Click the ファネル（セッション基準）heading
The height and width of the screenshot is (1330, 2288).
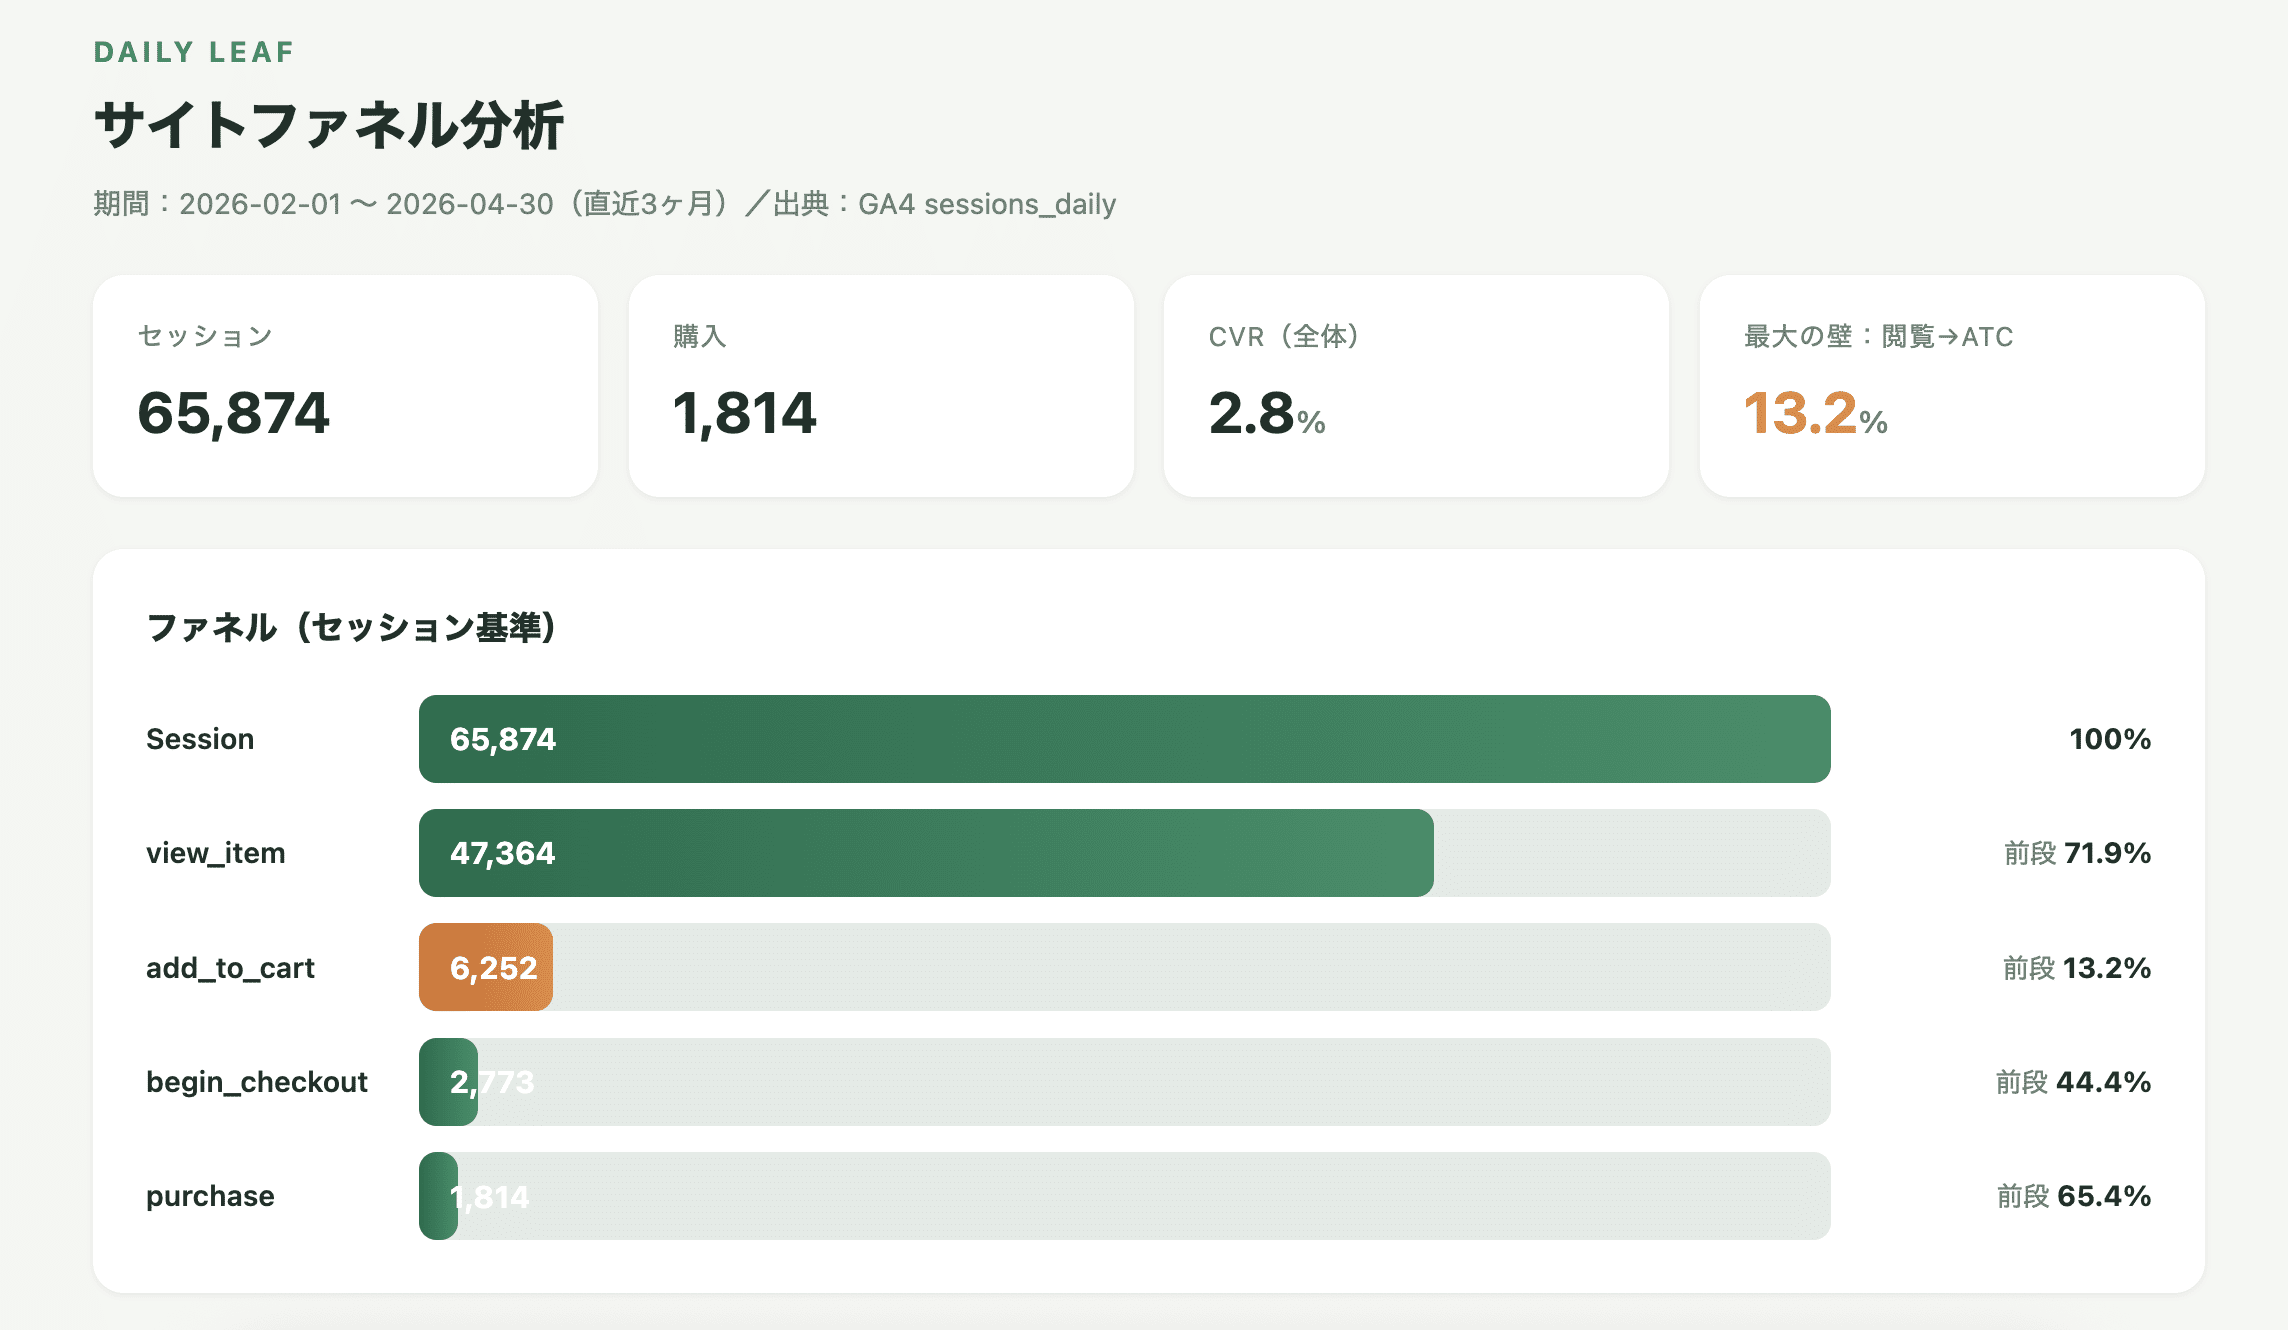pos(351,627)
